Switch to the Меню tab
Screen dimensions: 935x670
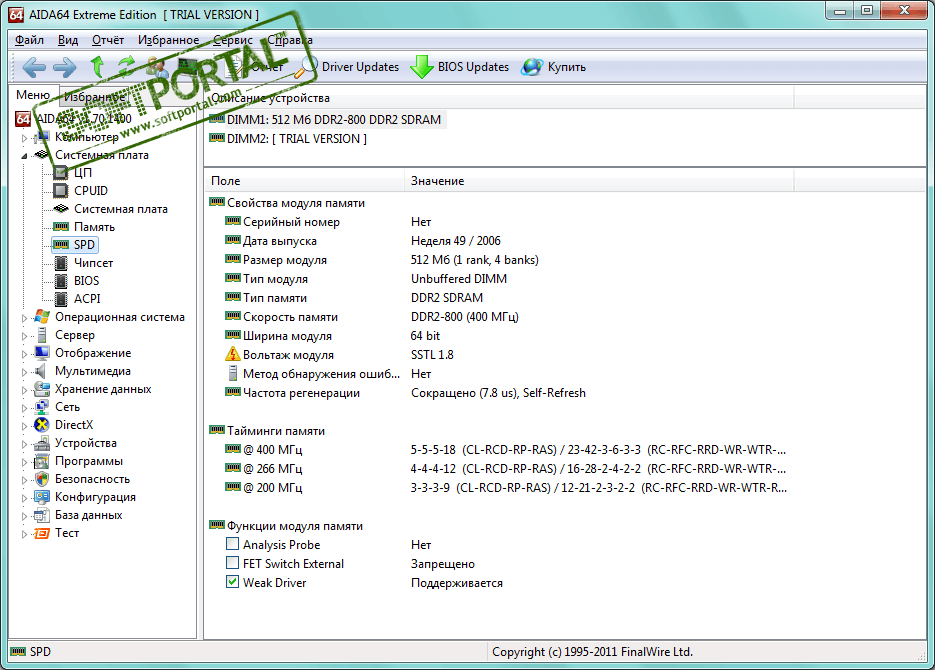click(33, 95)
